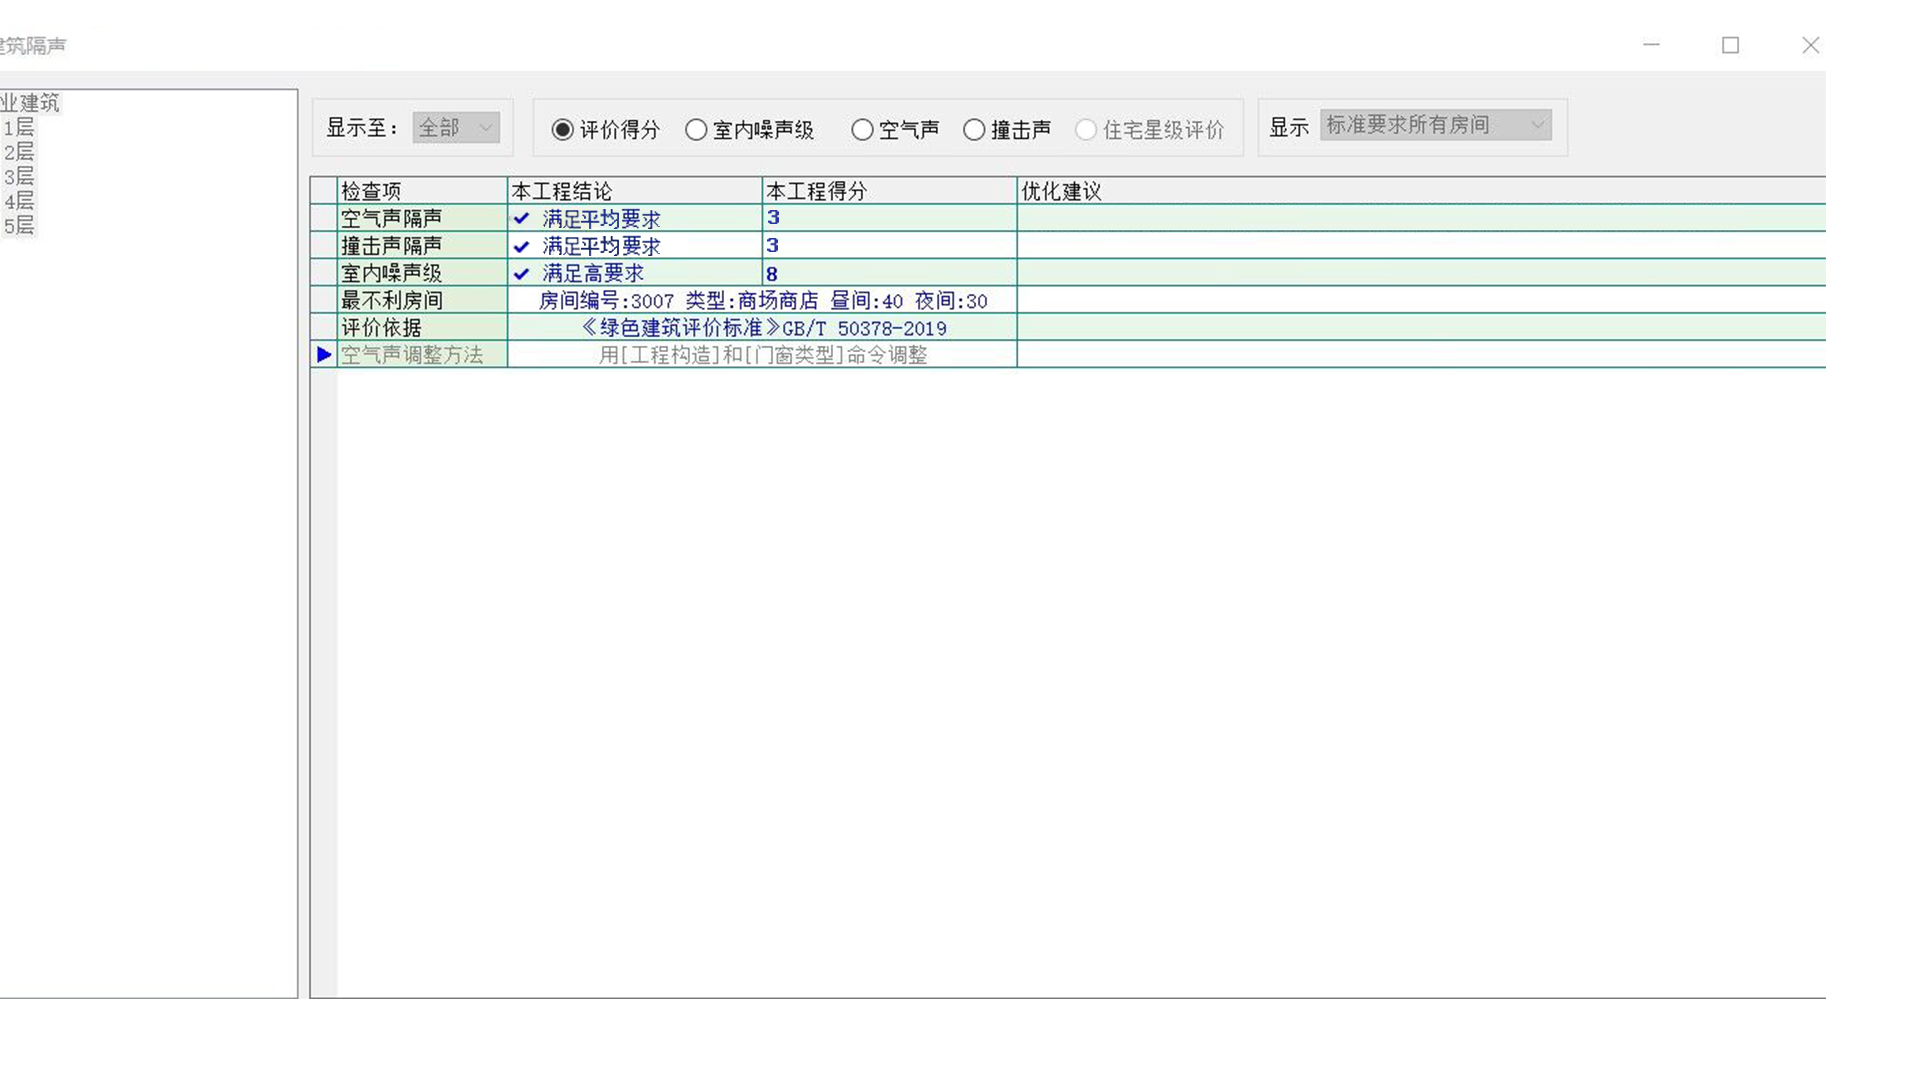Select the 撞击声 radio option
Image resolution: width=1920 pixels, height=1080 pixels.
974,130
